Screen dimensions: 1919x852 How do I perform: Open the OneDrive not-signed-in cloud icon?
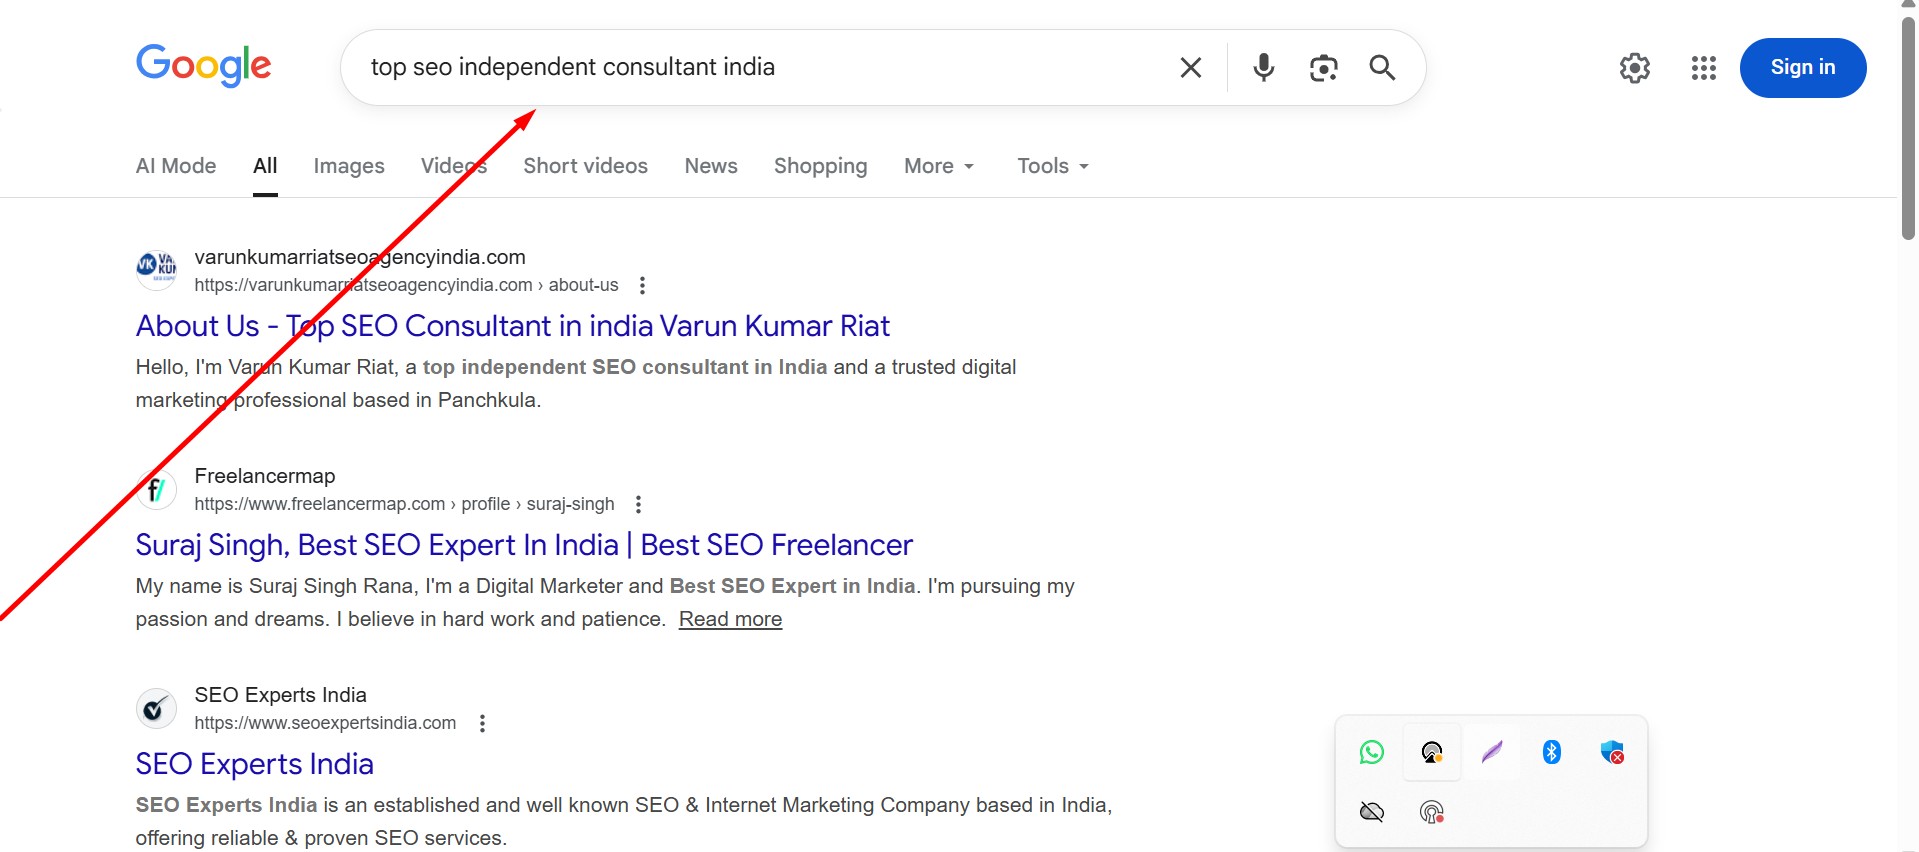tap(1372, 812)
